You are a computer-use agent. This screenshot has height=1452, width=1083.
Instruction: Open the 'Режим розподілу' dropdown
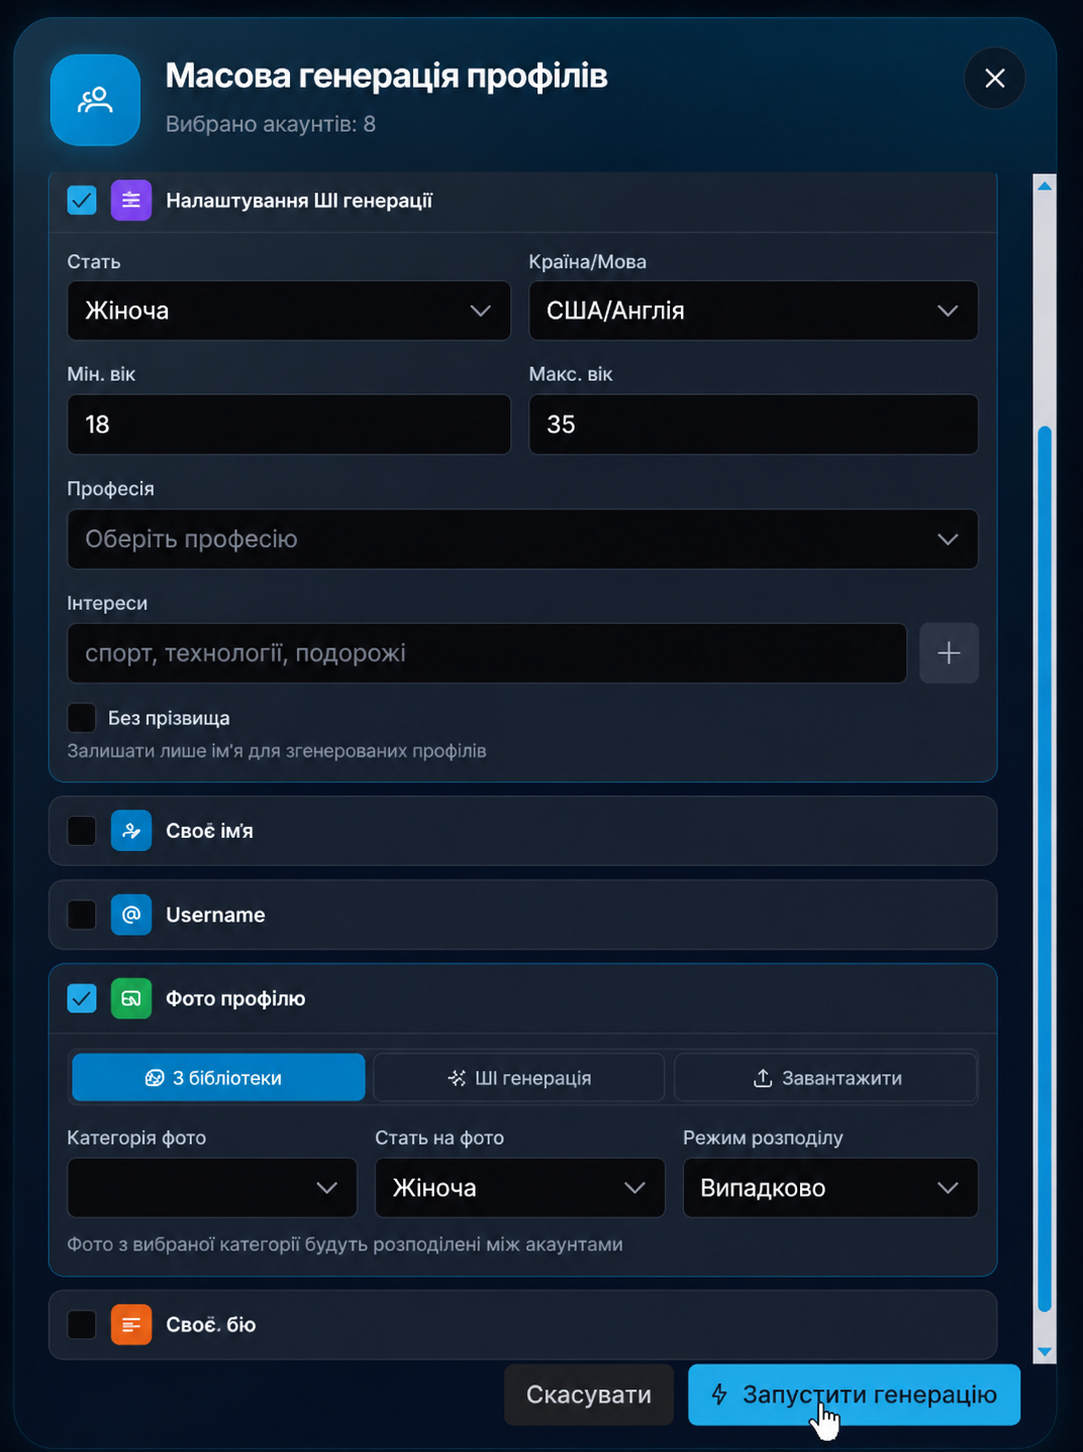coord(830,1187)
